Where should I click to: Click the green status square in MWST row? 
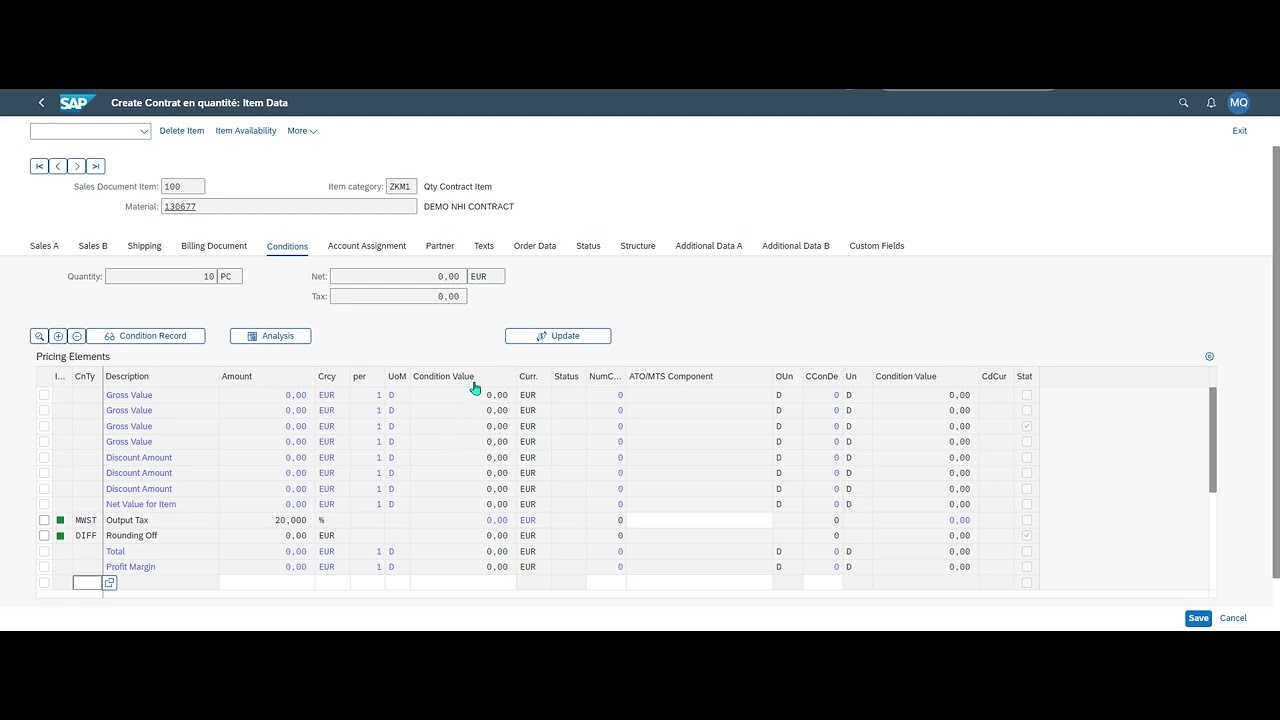coord(60,520)
